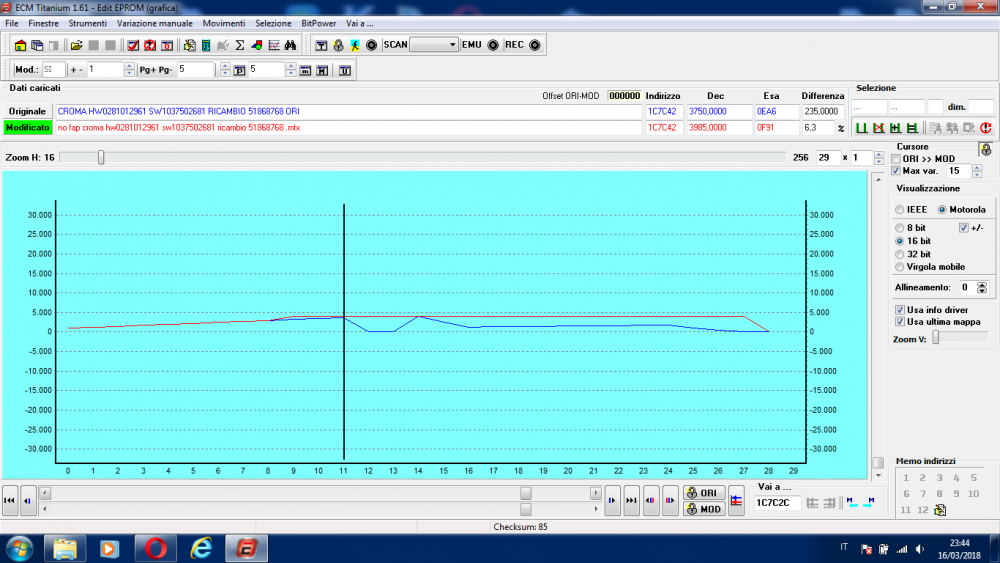Click the P page button icon
The height and width of the screenshot is (563, 1000).
coord(239,70)
